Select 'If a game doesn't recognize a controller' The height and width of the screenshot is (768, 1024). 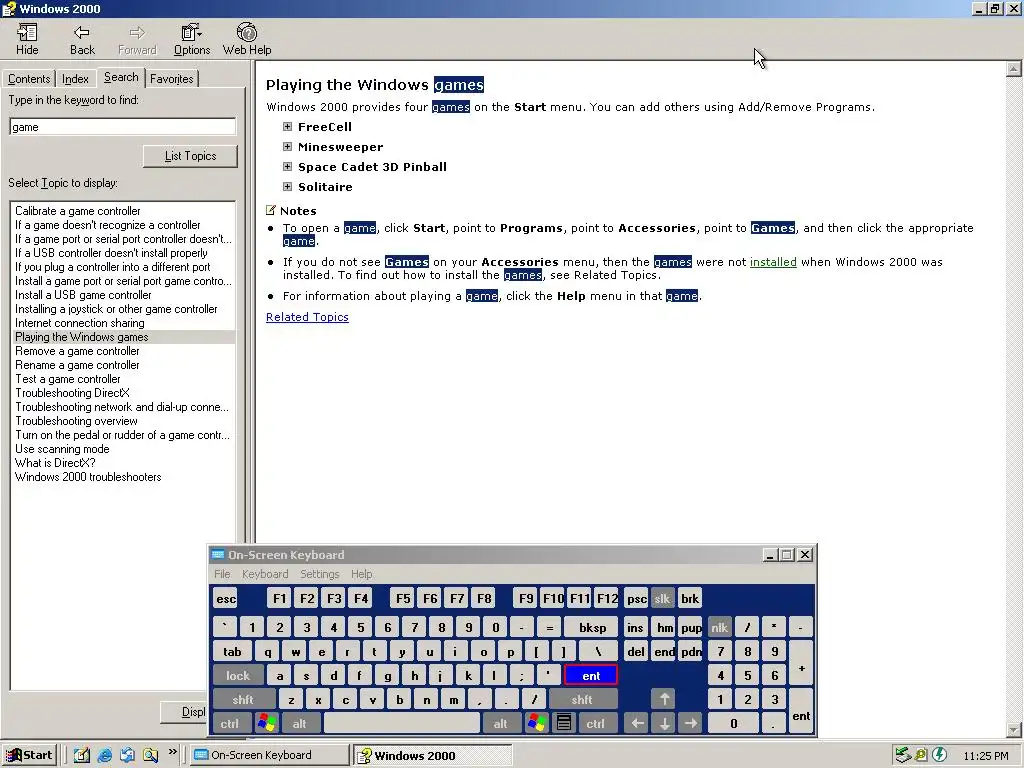click(x=108, y=225)
